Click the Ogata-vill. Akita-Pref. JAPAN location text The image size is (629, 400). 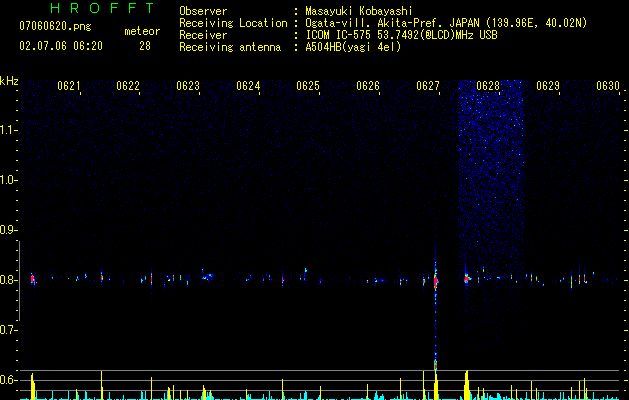tap(446, 23)
